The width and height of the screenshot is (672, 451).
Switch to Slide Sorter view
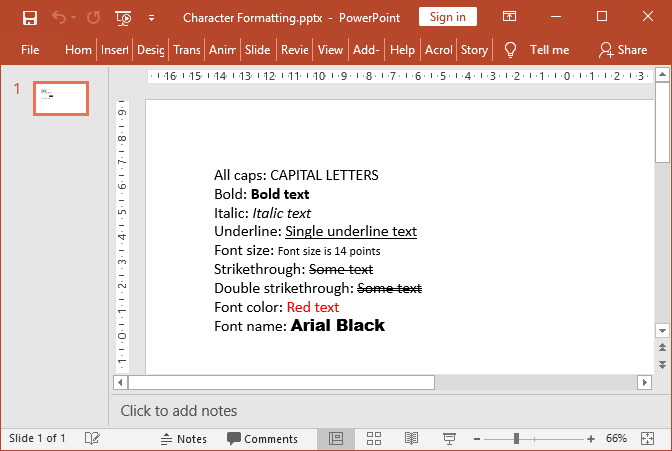[x=374, y=439]
